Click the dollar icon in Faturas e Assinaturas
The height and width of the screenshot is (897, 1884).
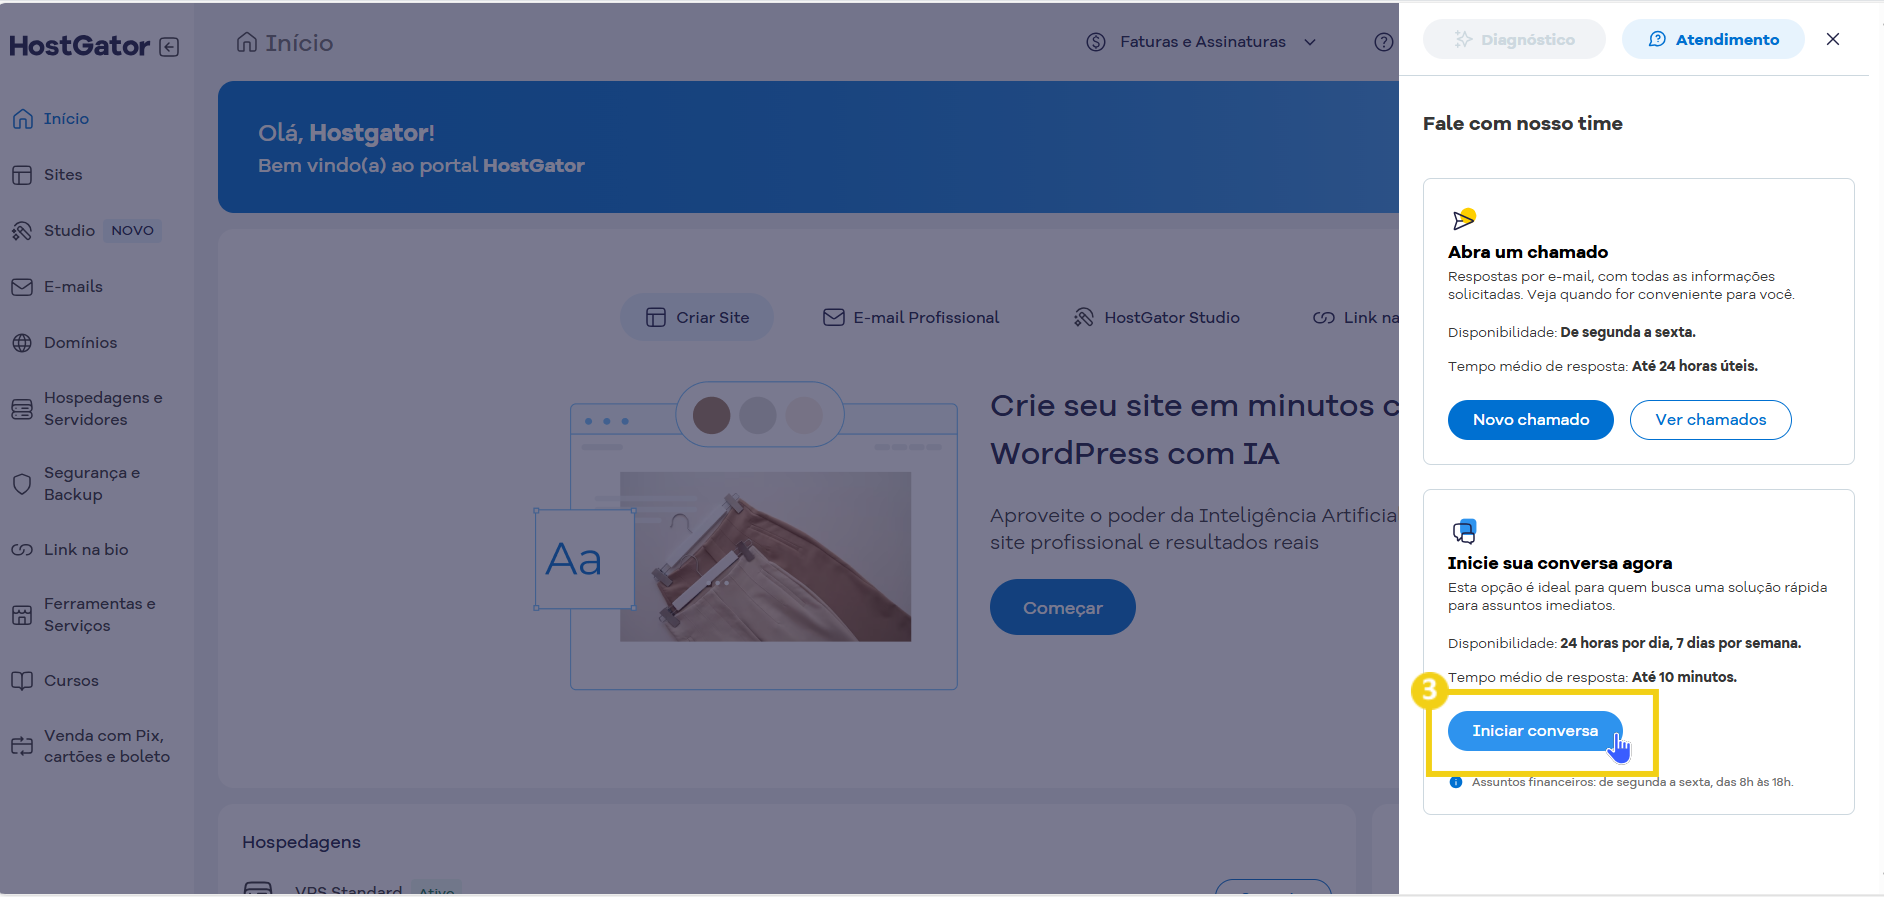pos(1096,42)
